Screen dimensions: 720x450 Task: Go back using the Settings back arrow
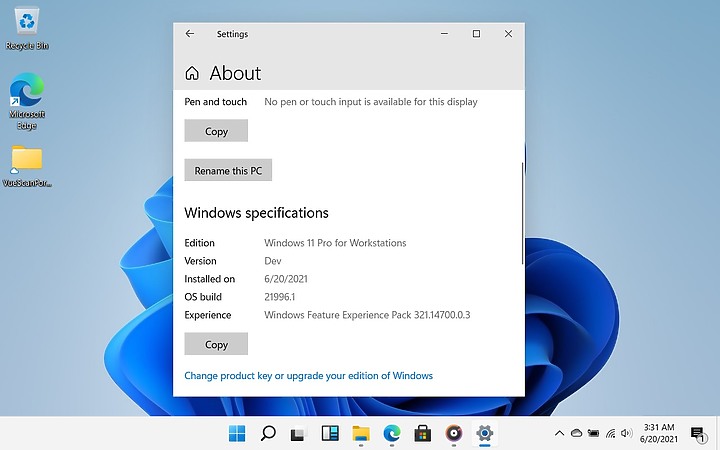(190, 34)
